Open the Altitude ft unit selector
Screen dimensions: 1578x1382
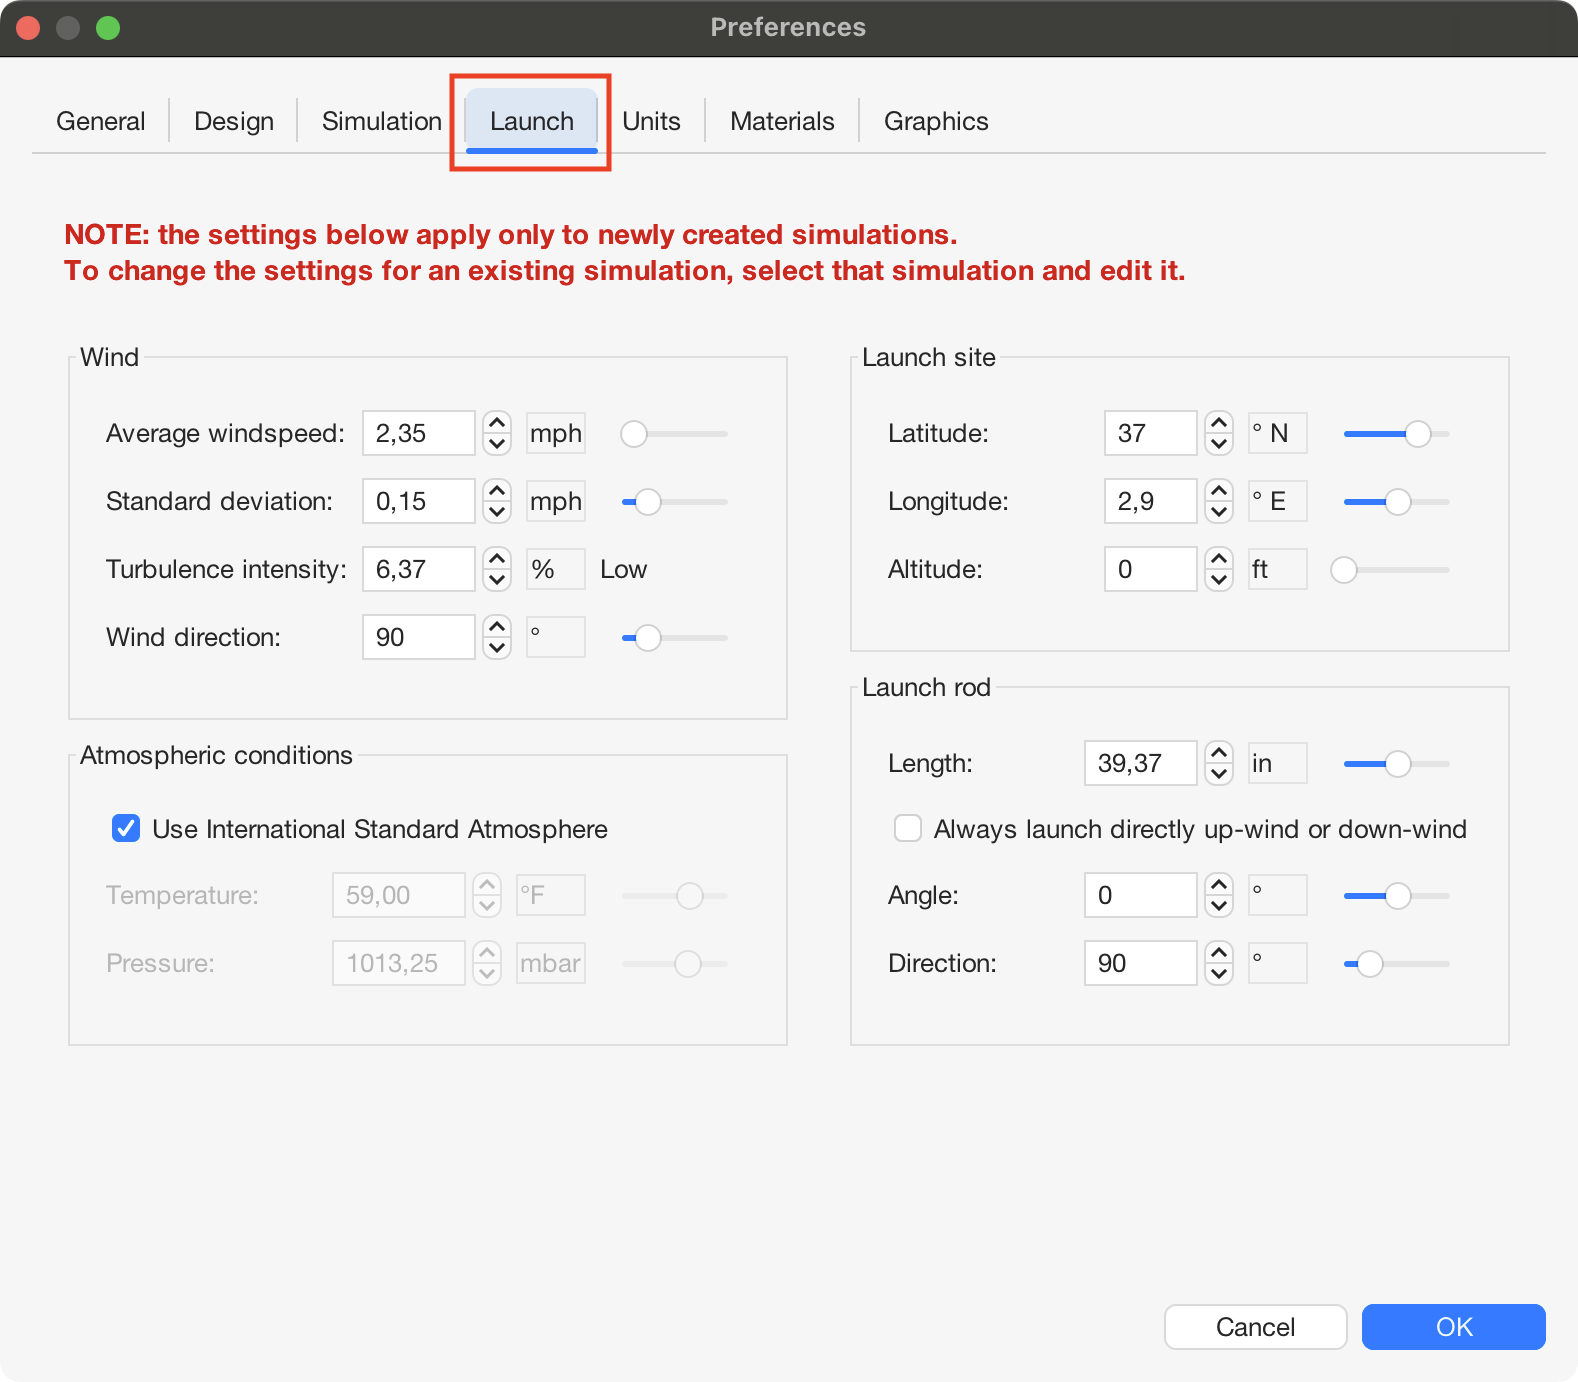1277,570
